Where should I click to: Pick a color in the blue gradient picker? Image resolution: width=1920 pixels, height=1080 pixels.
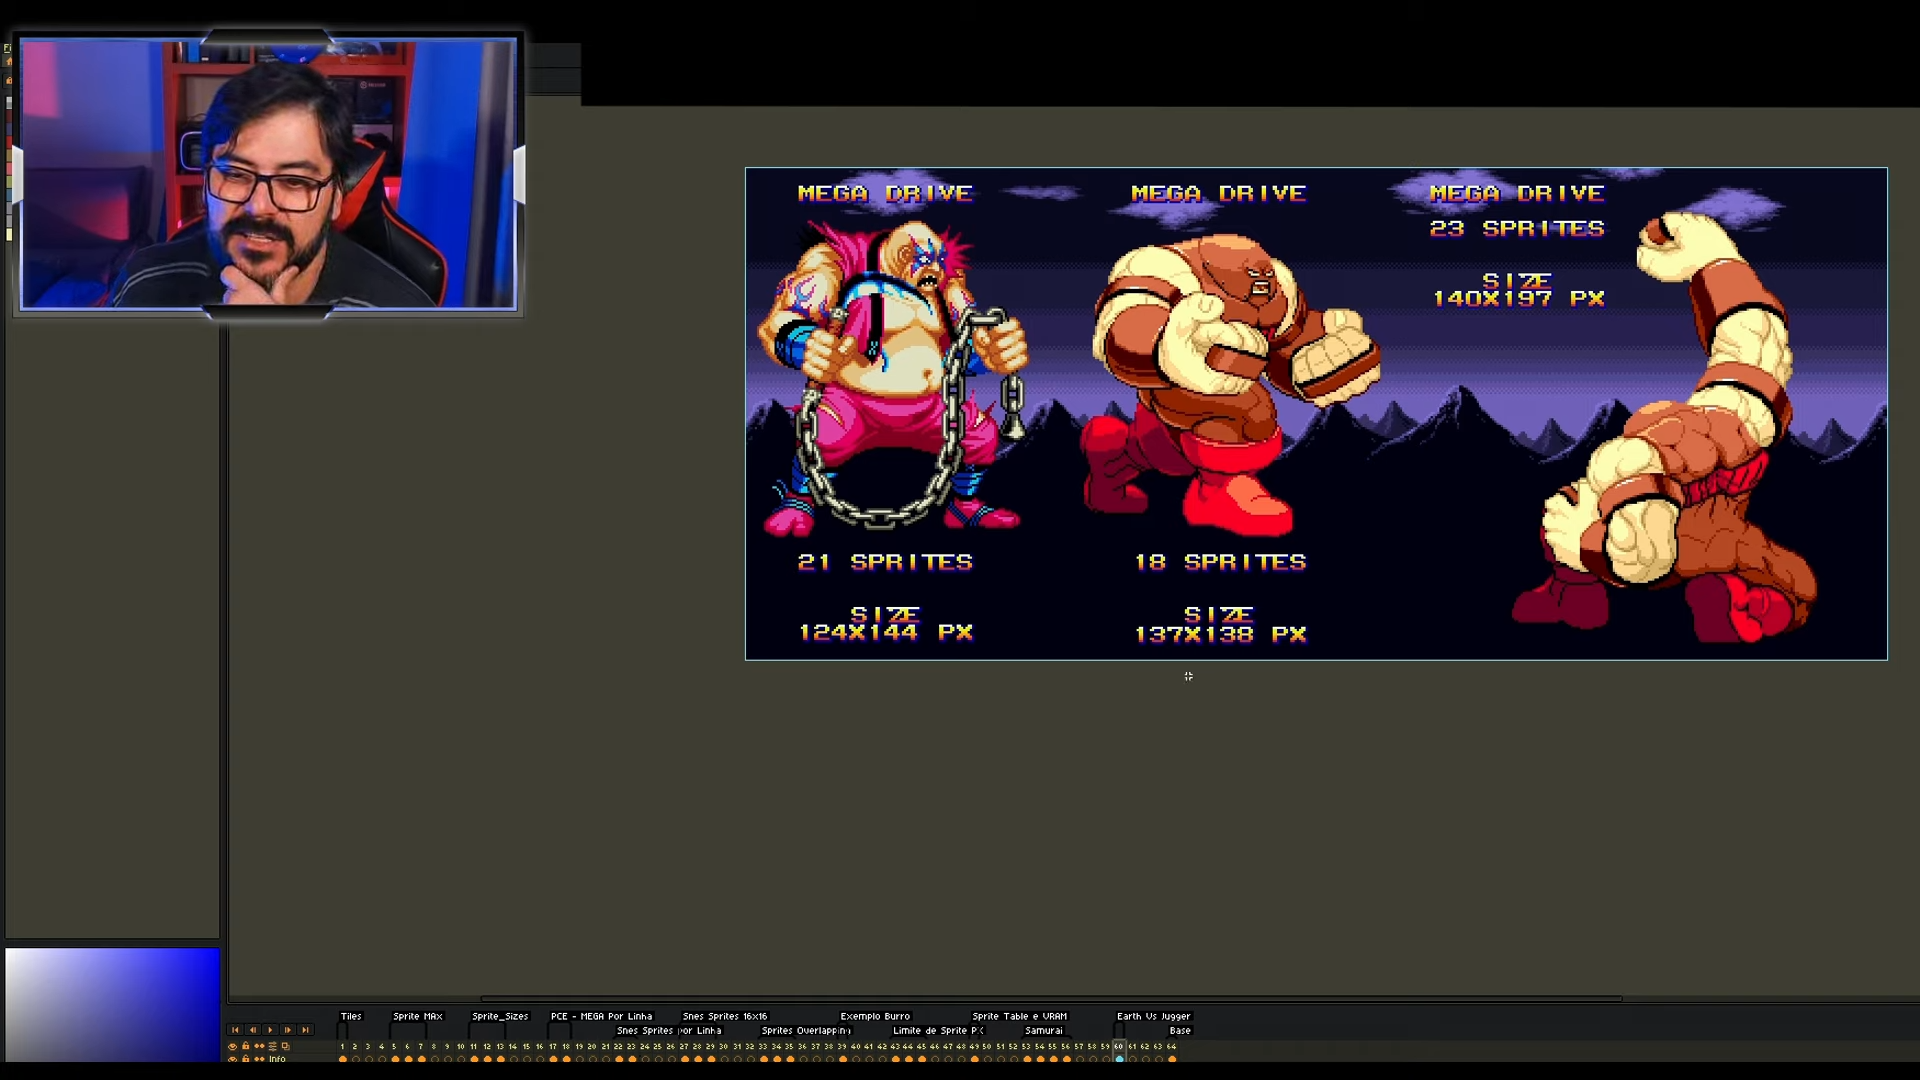112,1004
